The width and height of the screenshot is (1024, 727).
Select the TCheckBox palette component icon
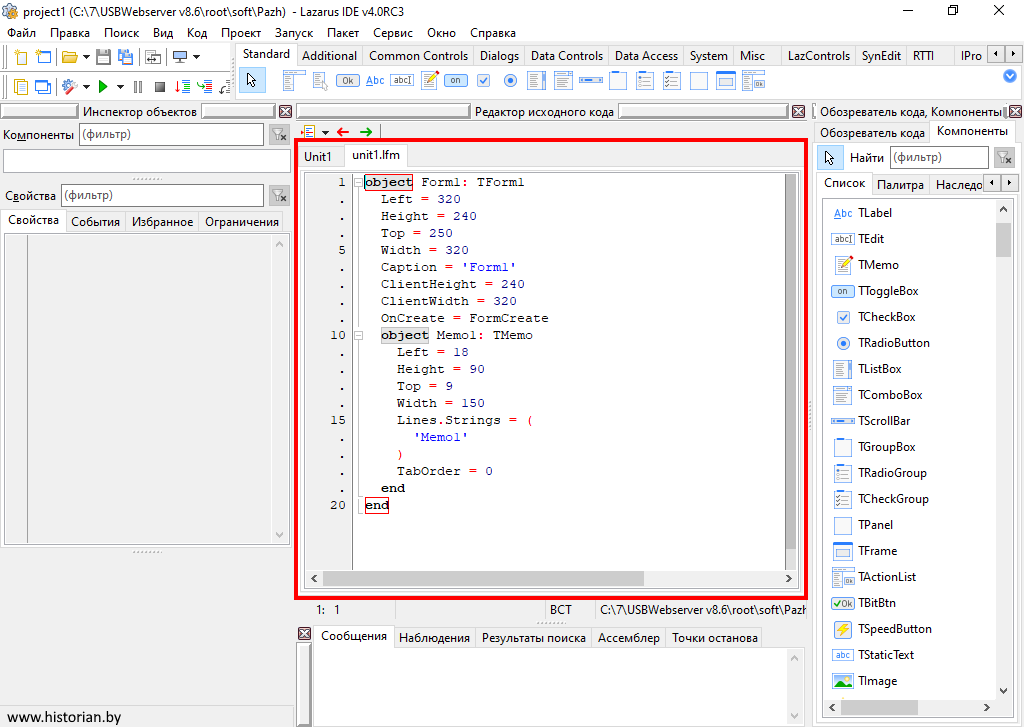(484, 80)
